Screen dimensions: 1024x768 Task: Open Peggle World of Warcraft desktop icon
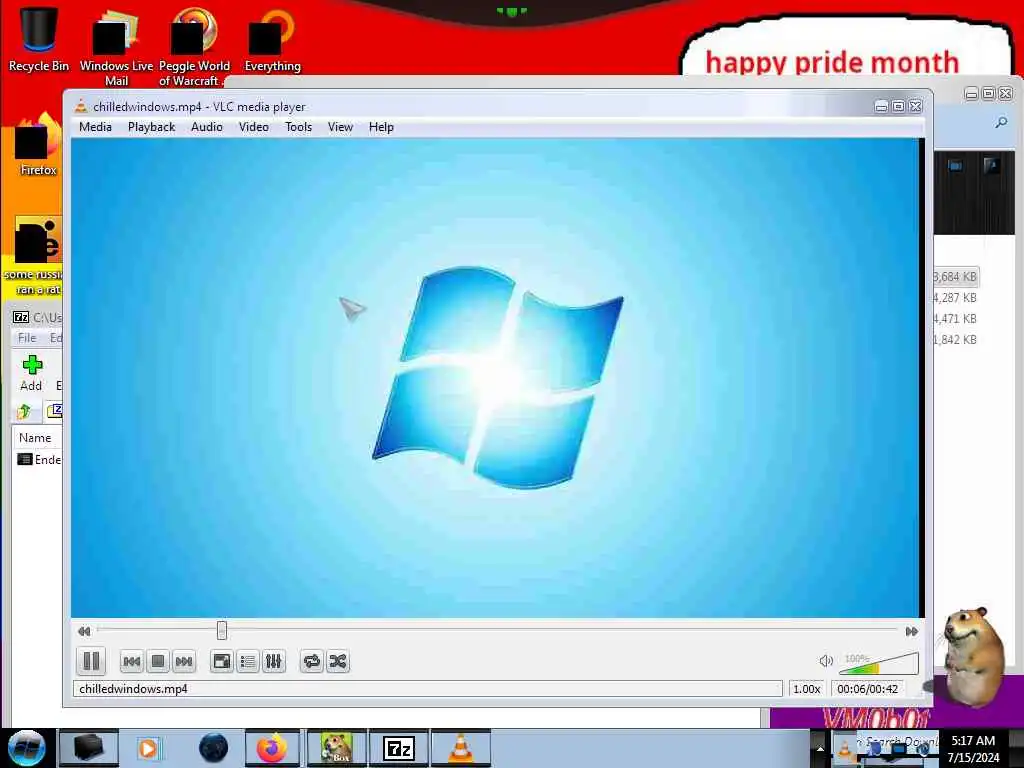194,47
